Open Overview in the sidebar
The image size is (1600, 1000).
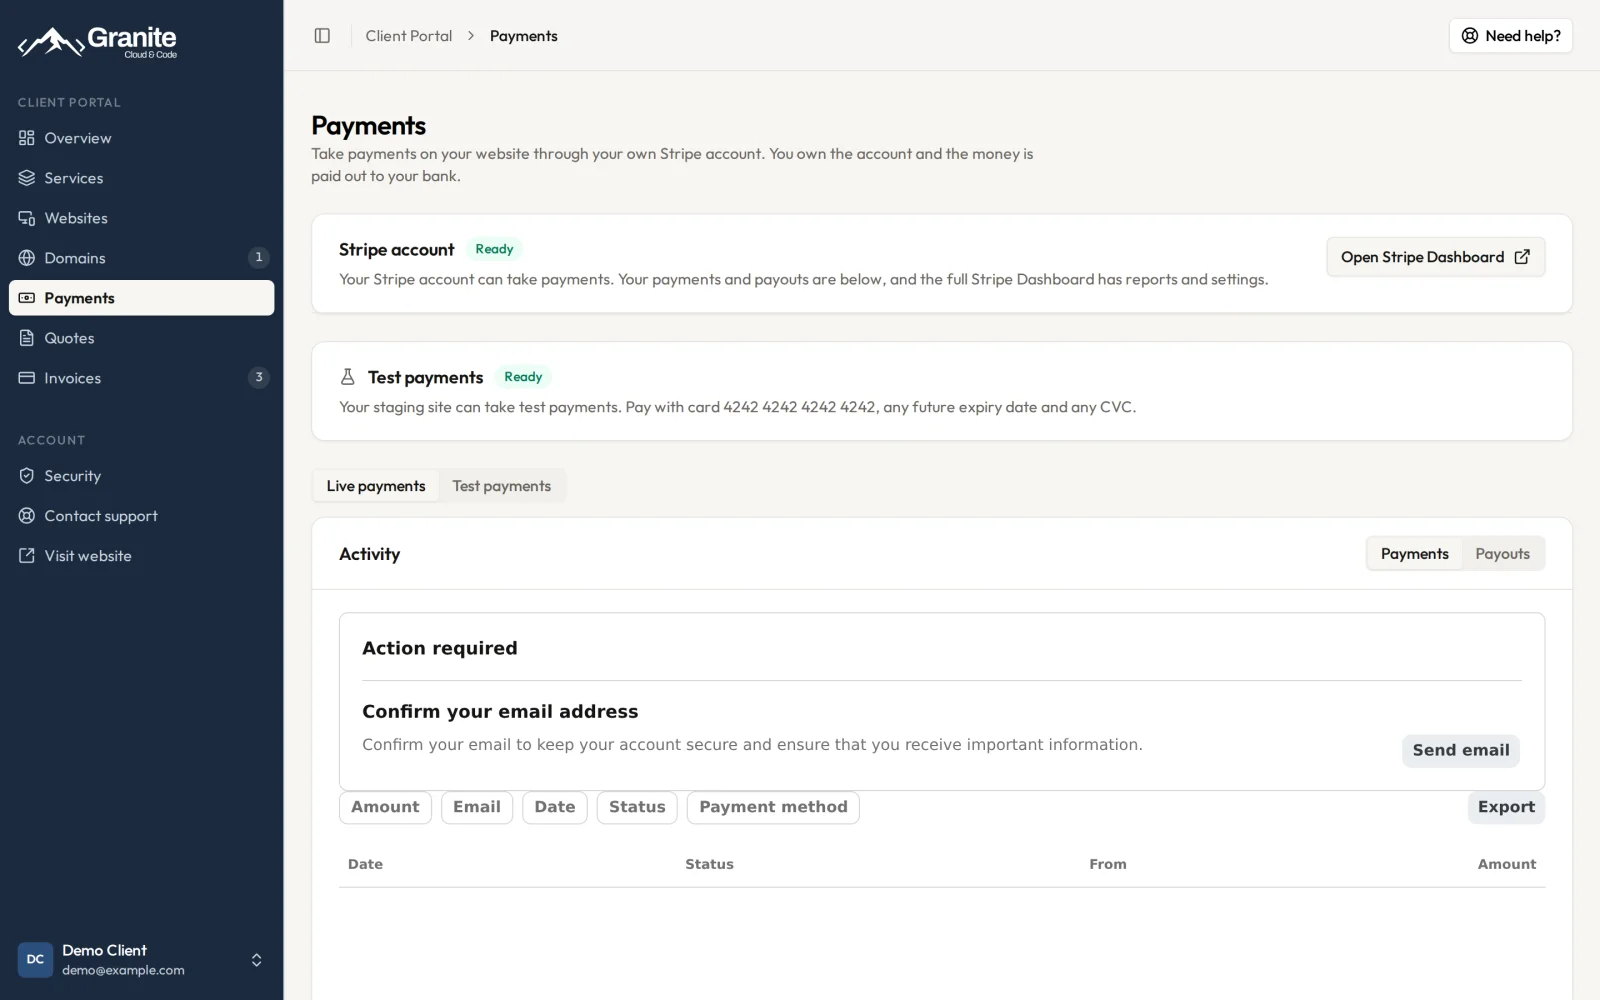click(x=141, y=138)
